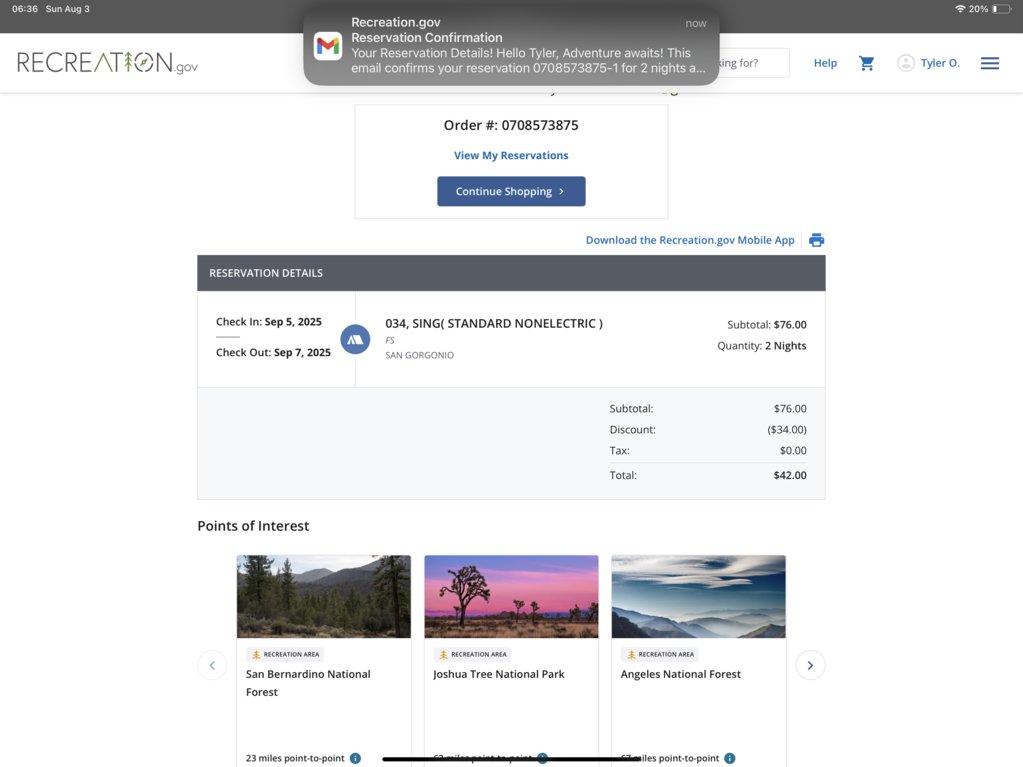The width and height of the screenshot is (1023, 767).
Task: Open the Reservation Confirmation notification banner
Action: (x=511, y=46)
